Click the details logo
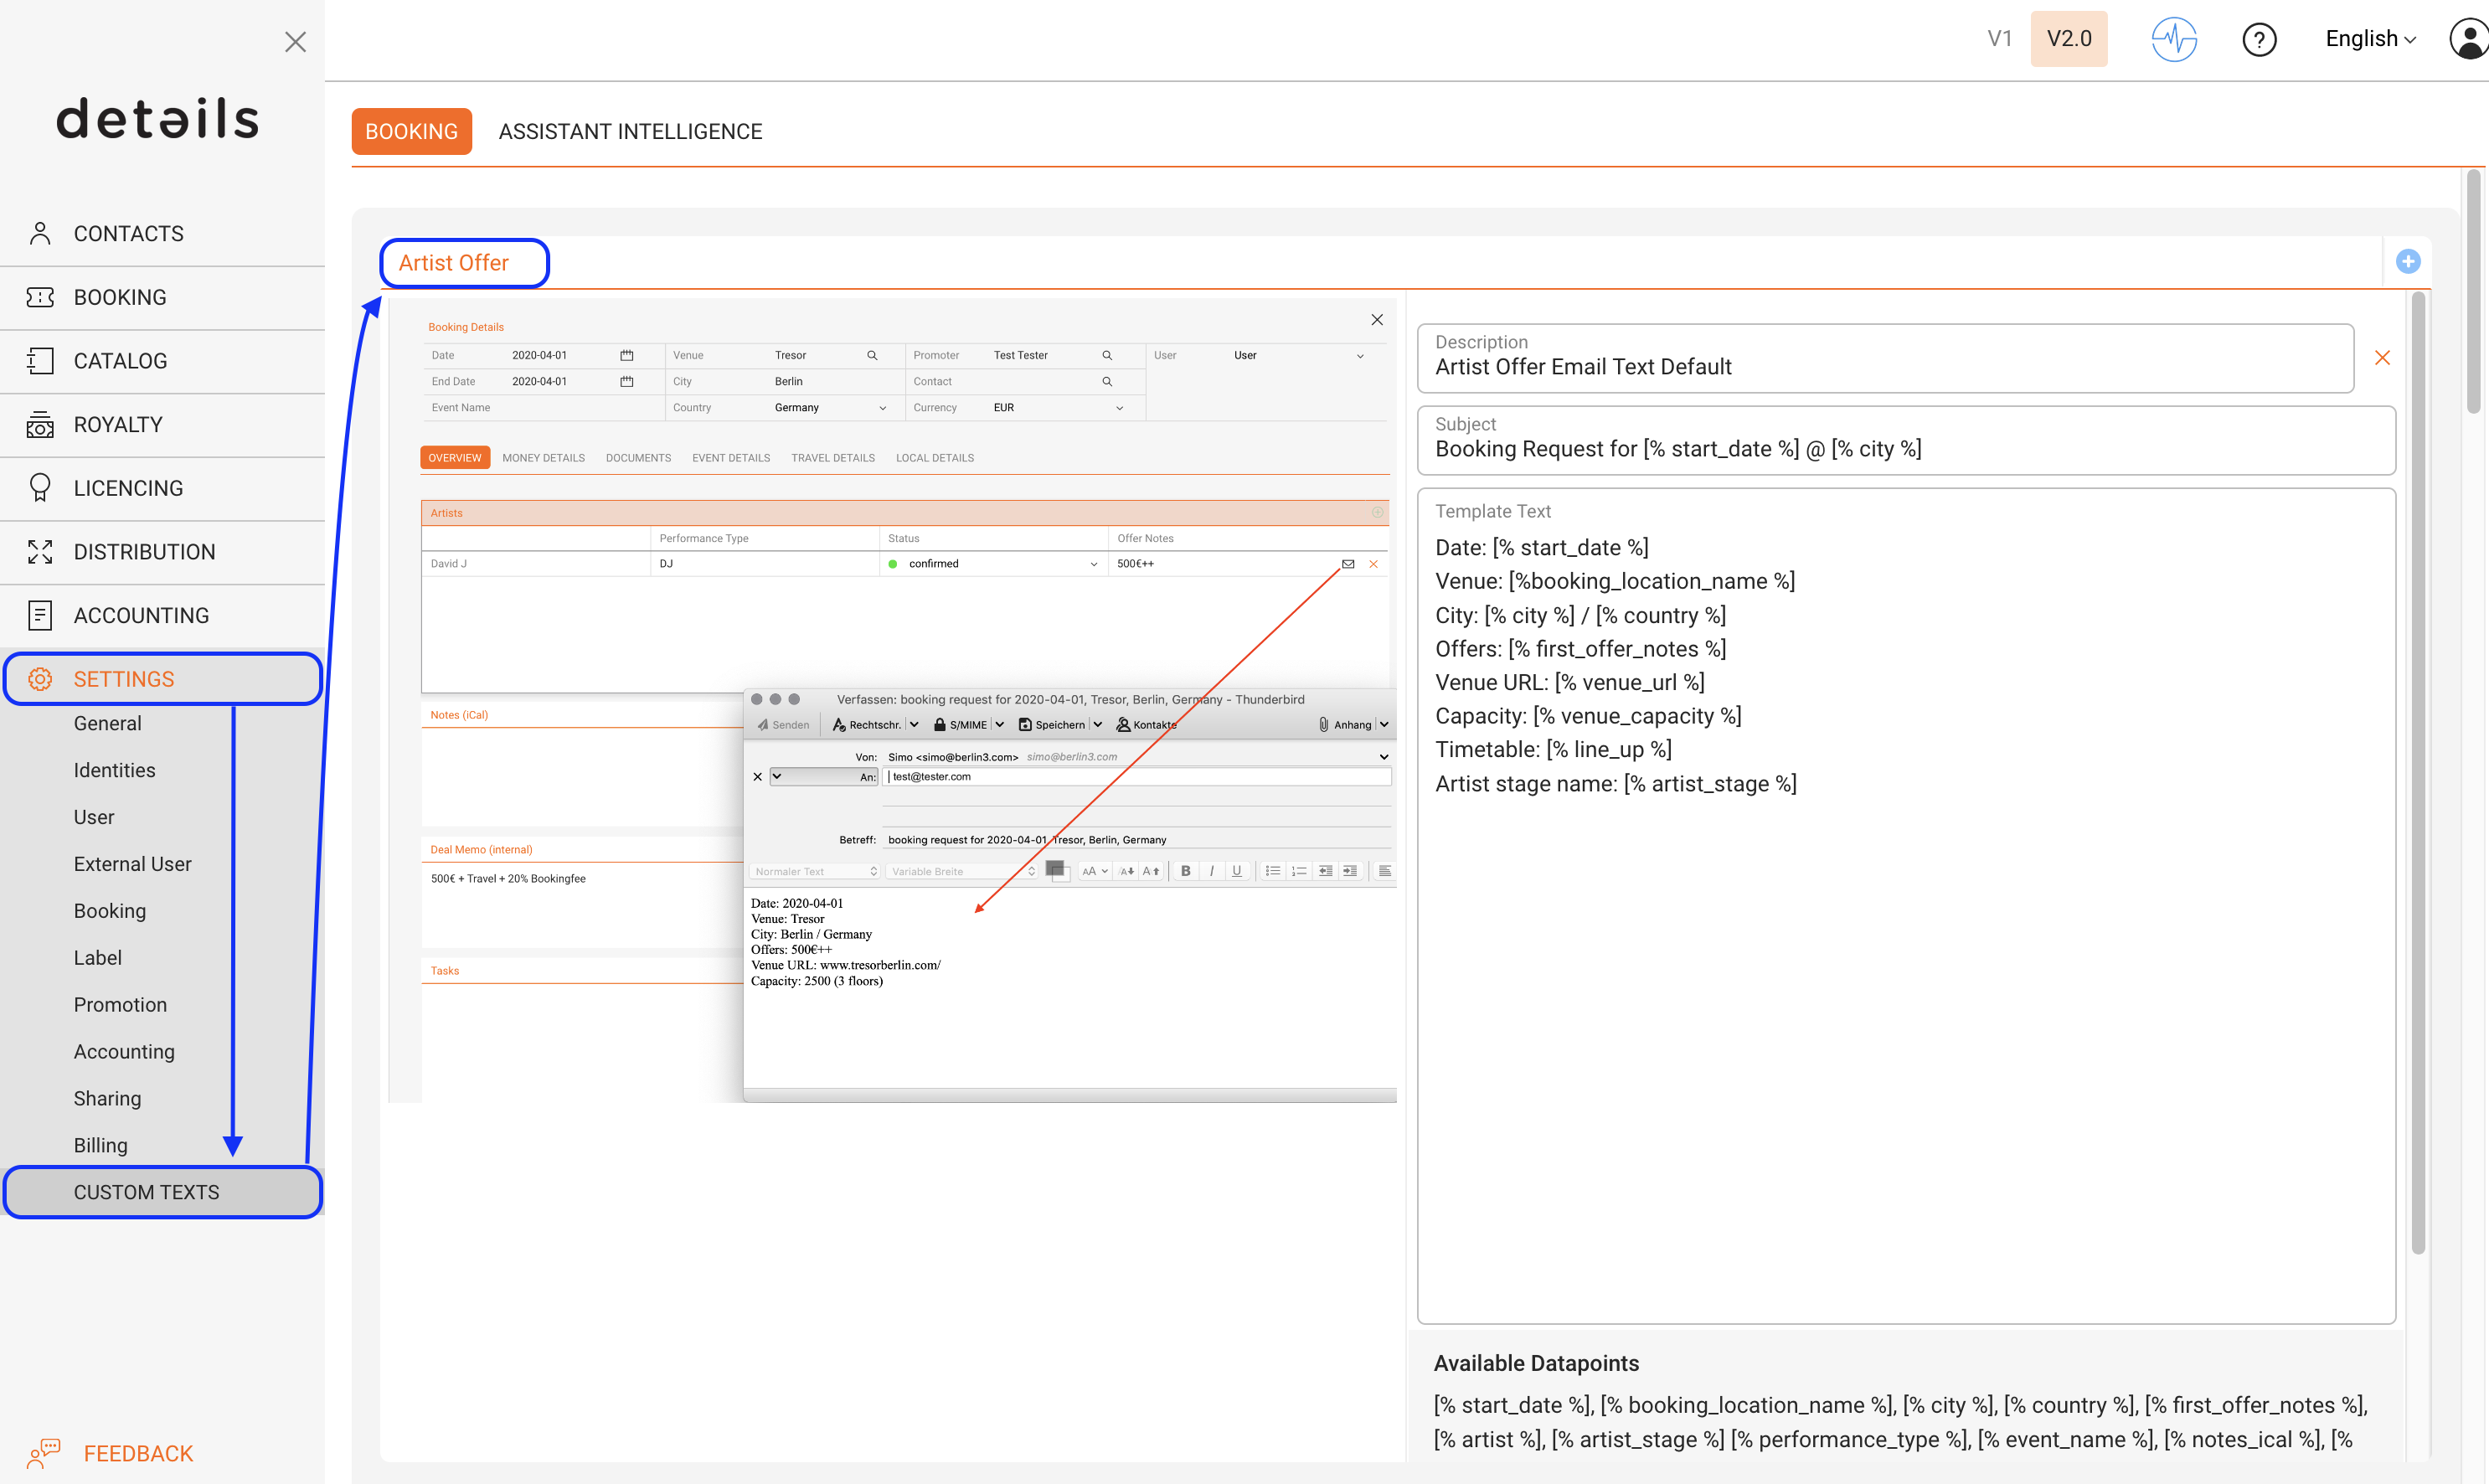 point(158,119)
